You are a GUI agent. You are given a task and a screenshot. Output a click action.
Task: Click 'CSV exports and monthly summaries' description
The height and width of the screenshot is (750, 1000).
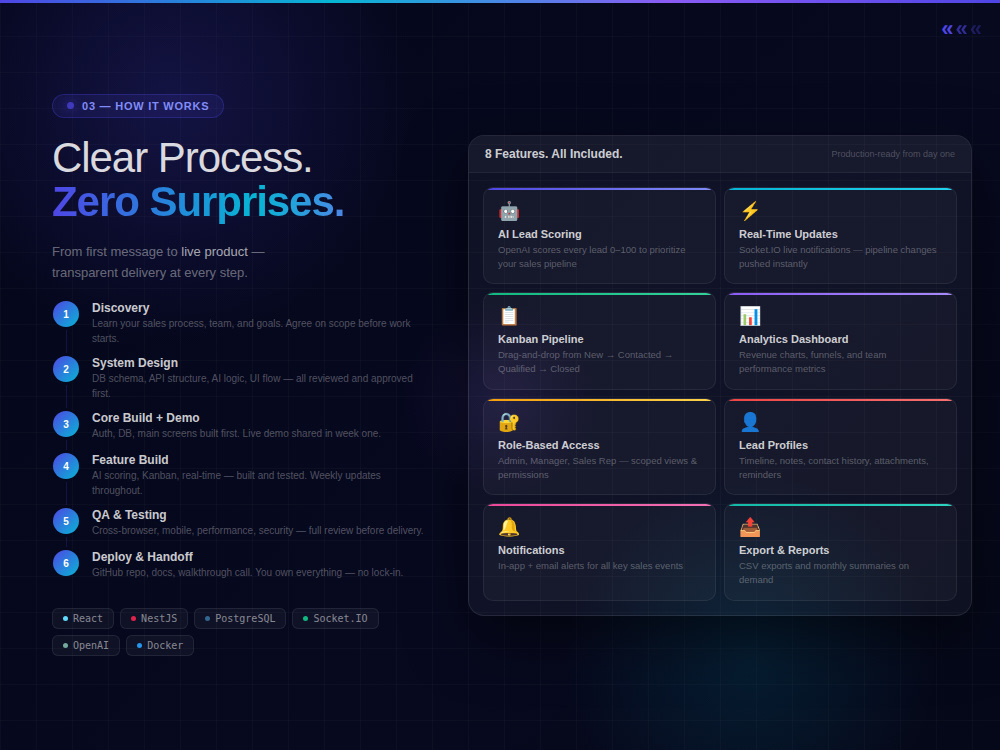point(824,573)
